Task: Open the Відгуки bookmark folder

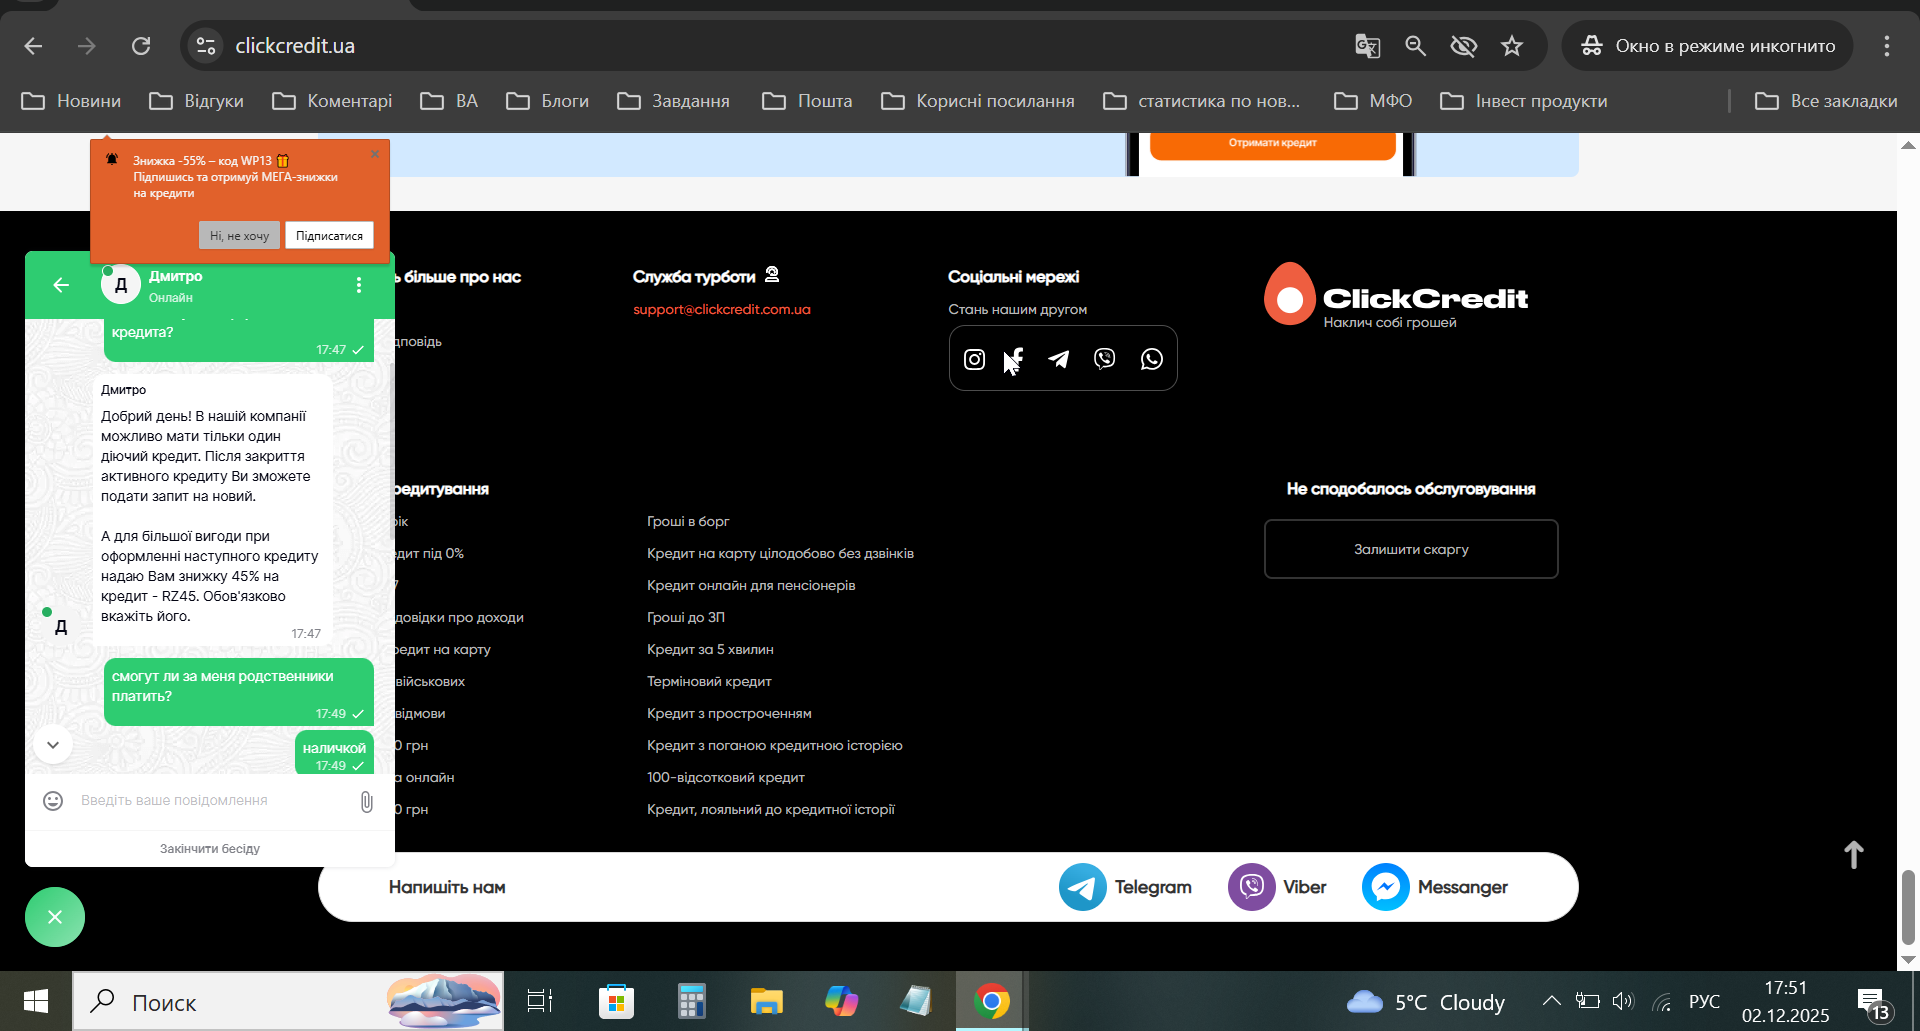Action: coord(196,101)
